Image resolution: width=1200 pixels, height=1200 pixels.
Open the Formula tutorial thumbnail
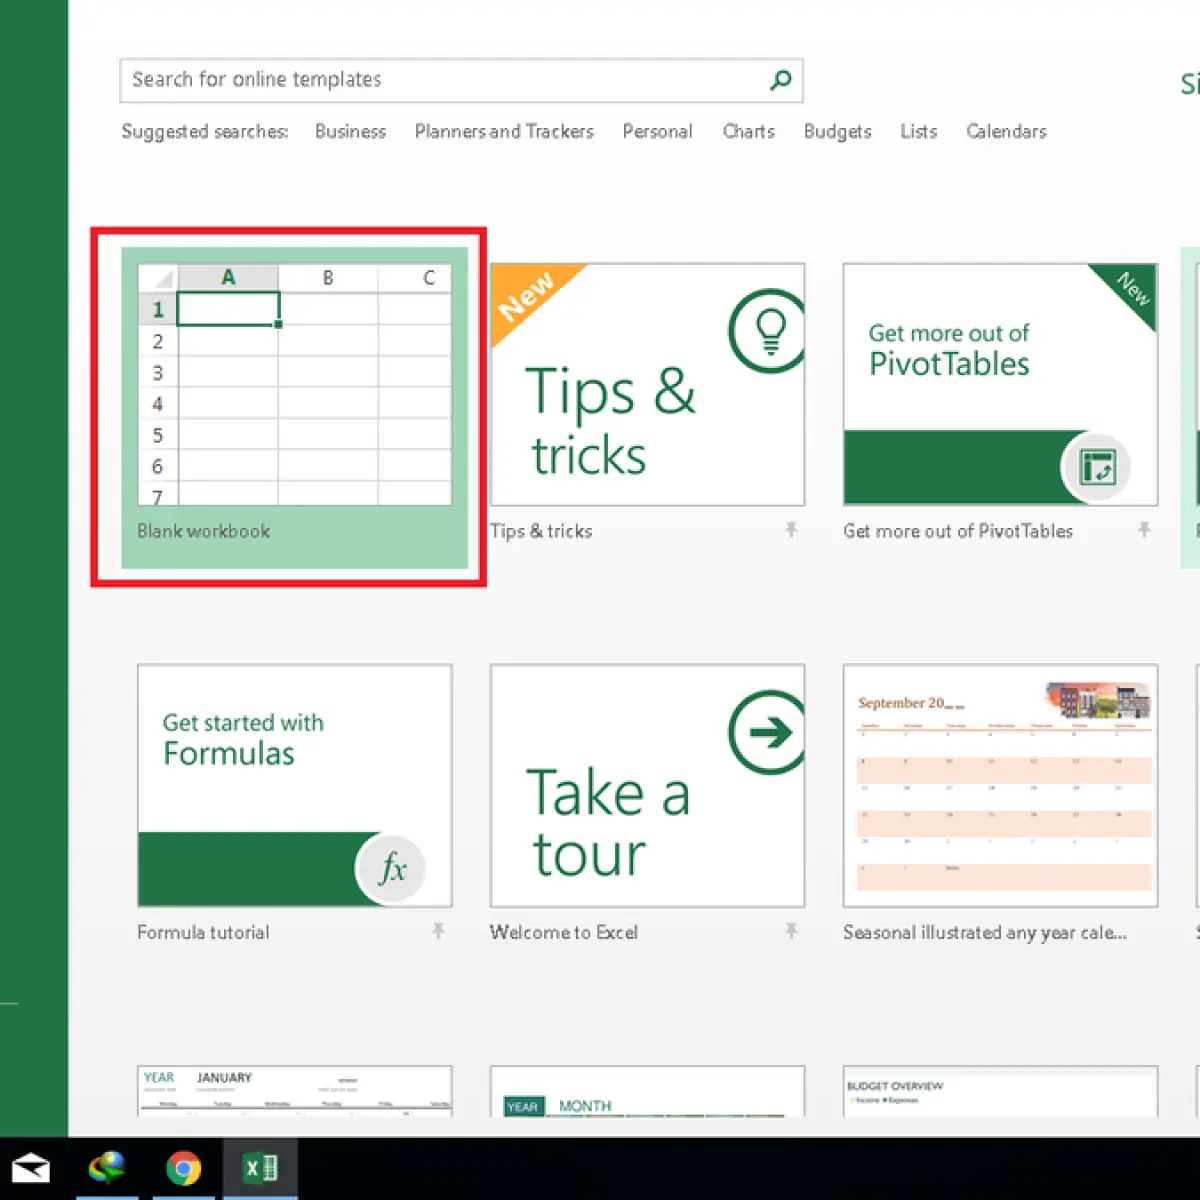pos(294,786)
